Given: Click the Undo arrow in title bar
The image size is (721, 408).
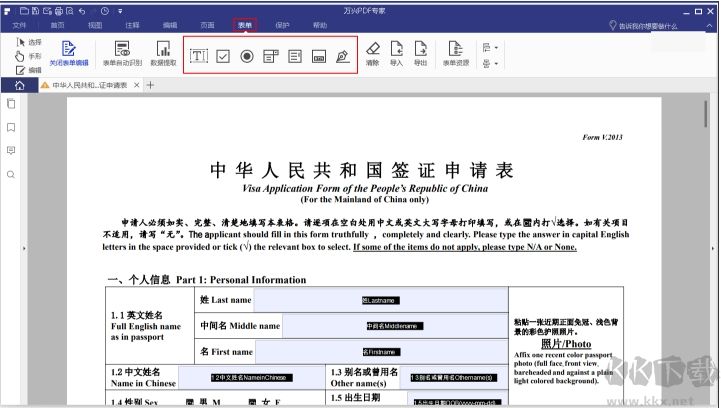Looking at the screenshot, I should (x=82, y=11).
